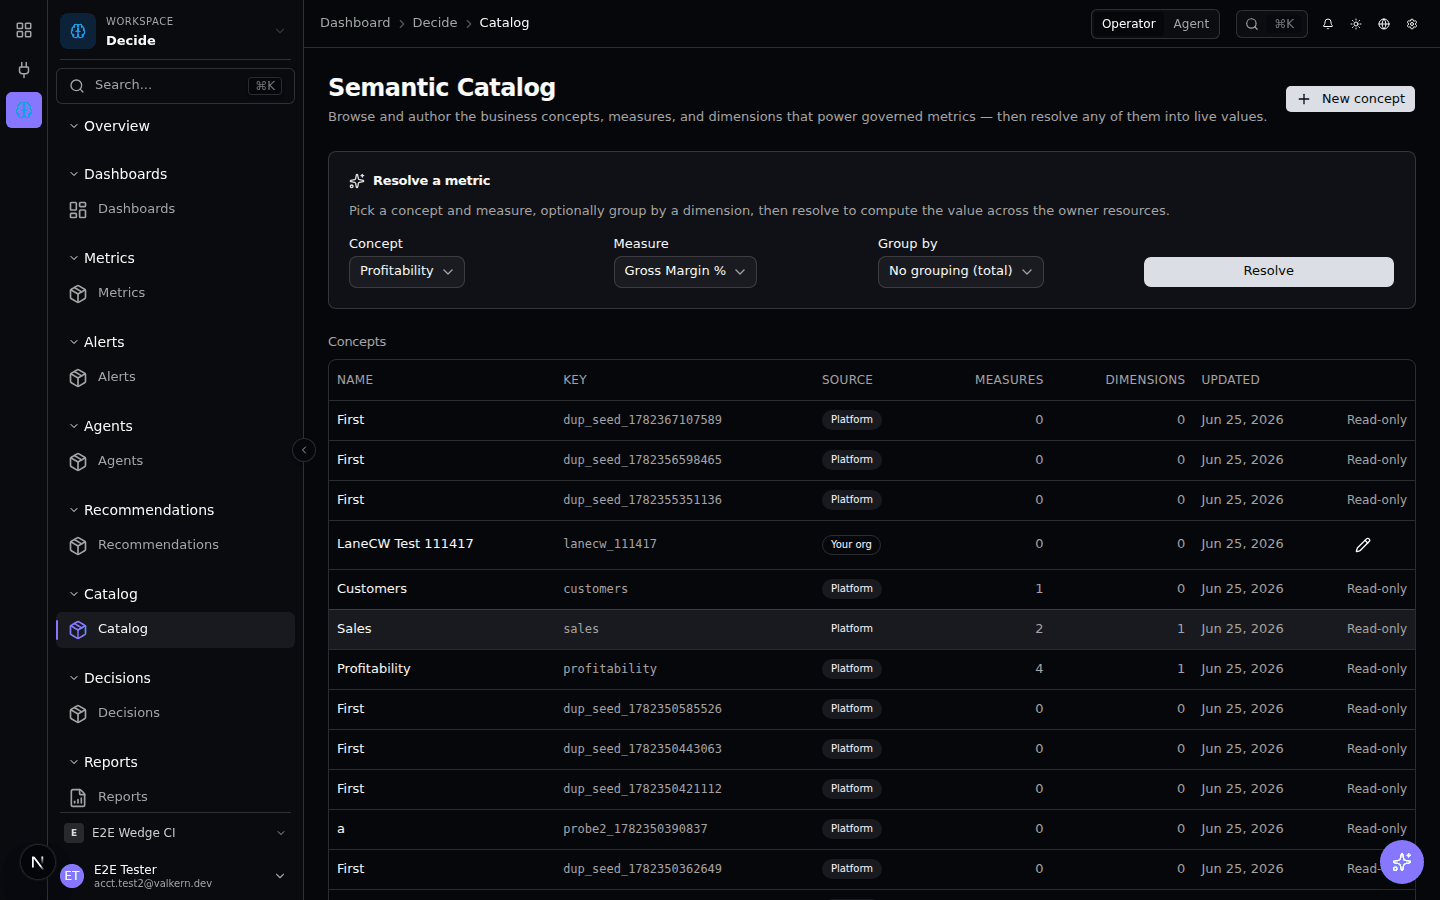Switch to Operator mode

pyautogui.click(x=1128, y=24)
